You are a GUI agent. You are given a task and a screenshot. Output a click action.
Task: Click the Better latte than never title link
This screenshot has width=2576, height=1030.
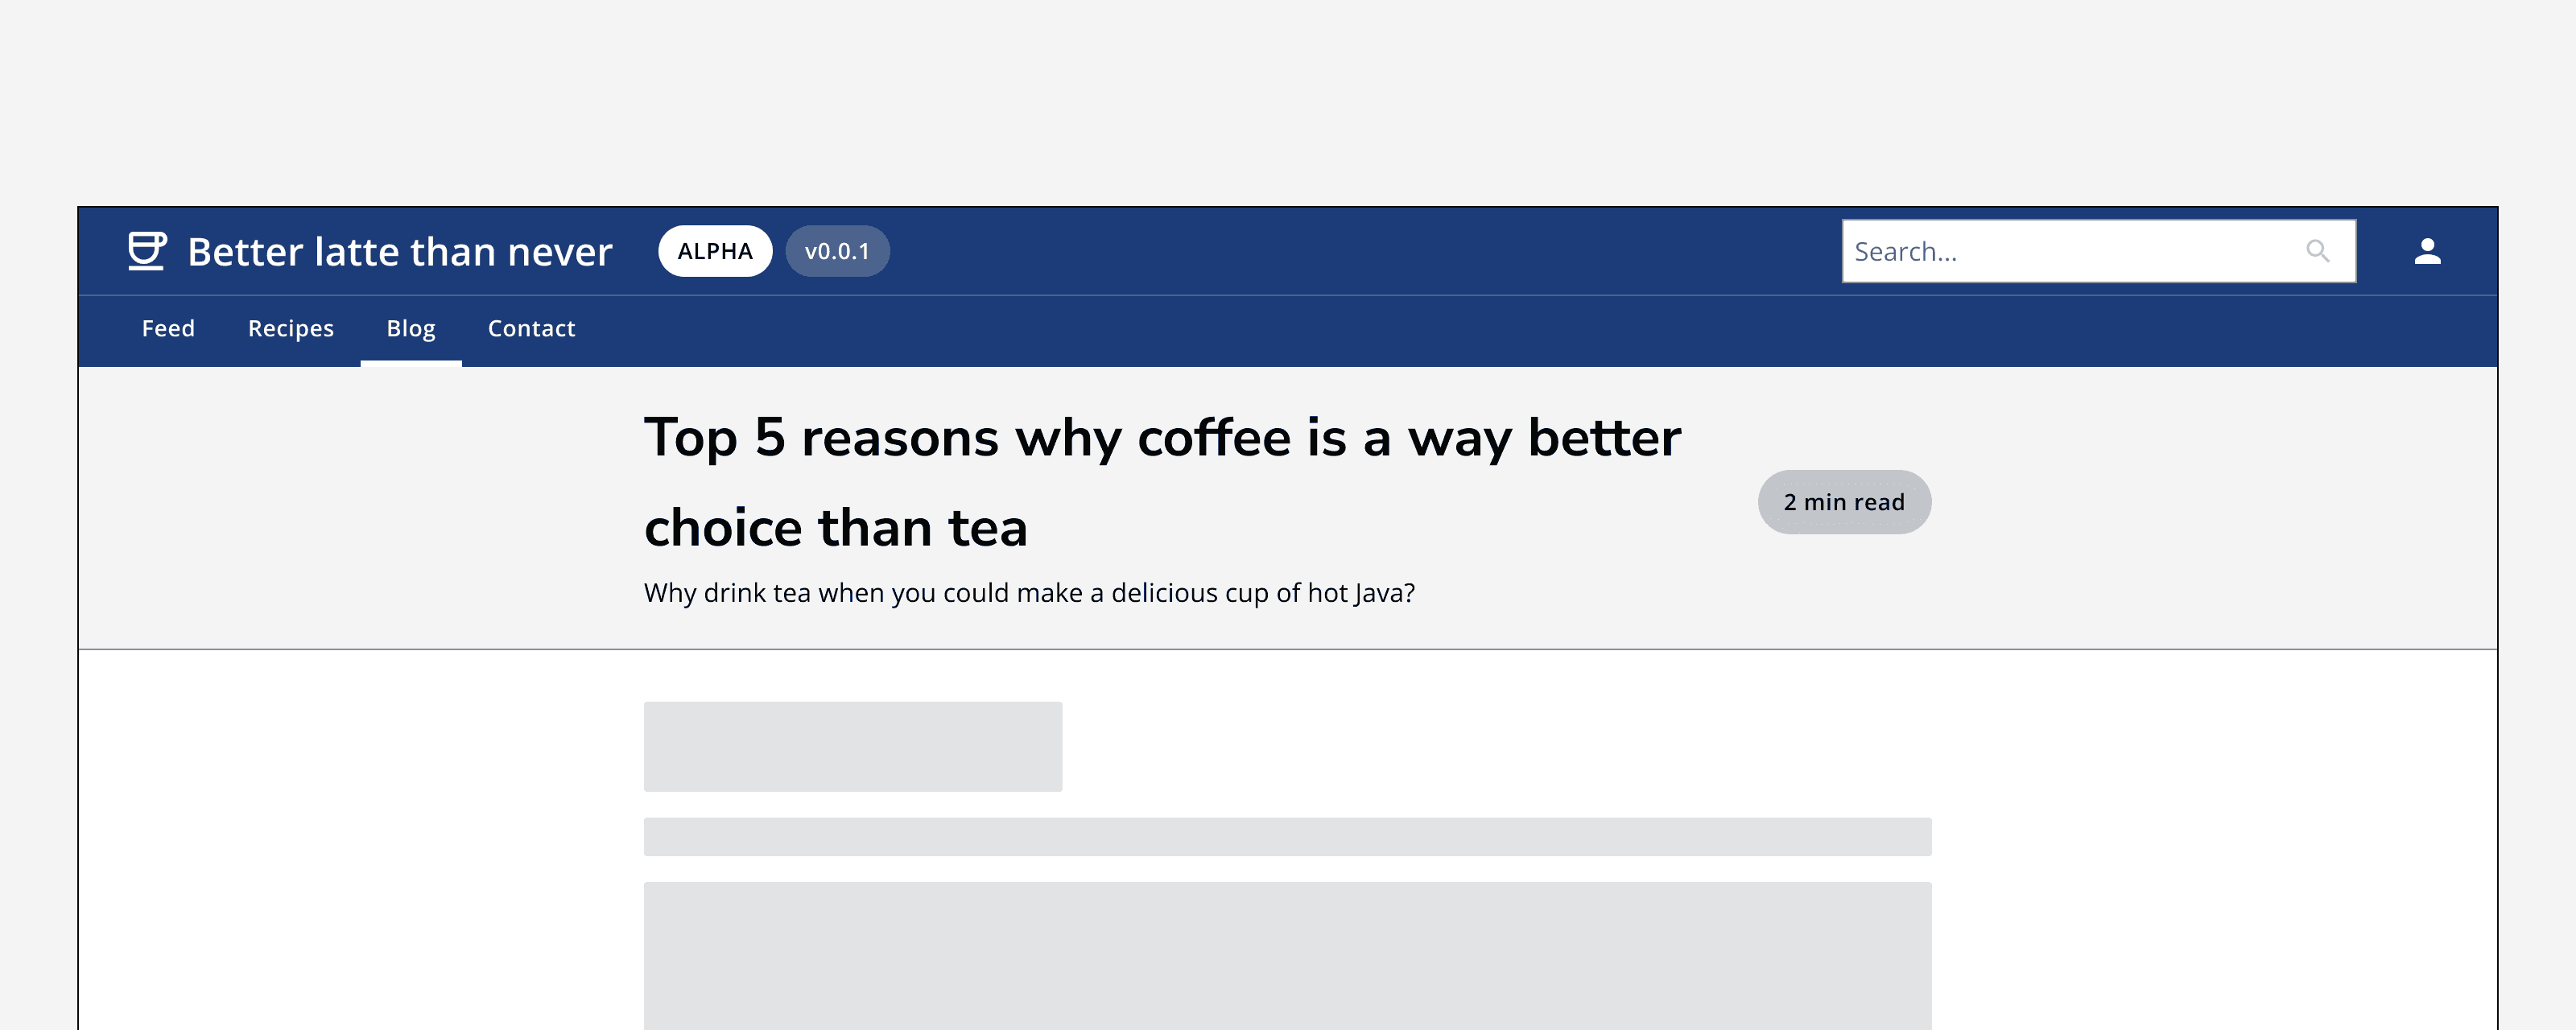point(401,249)
